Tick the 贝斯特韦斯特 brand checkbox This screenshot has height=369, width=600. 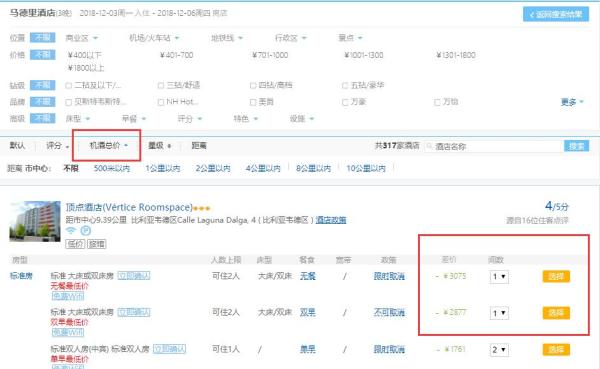(68, 102)
